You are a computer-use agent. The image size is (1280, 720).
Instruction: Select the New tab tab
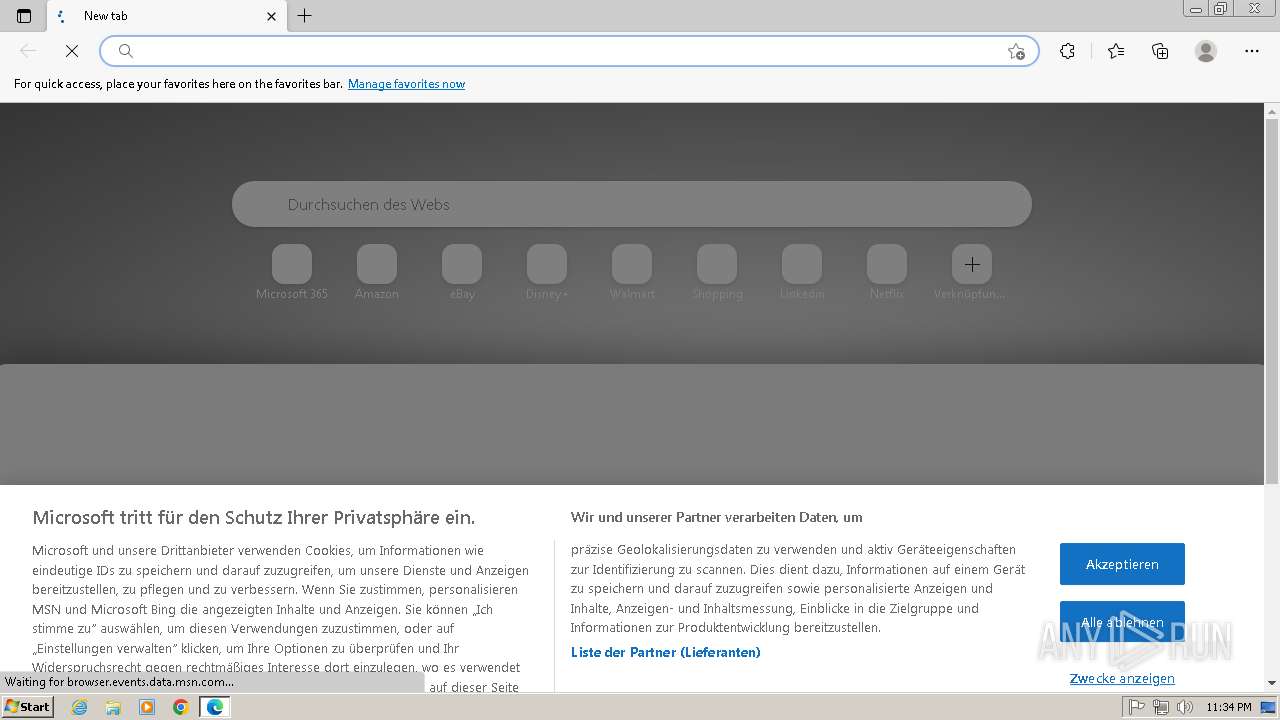tap(166, 16)
